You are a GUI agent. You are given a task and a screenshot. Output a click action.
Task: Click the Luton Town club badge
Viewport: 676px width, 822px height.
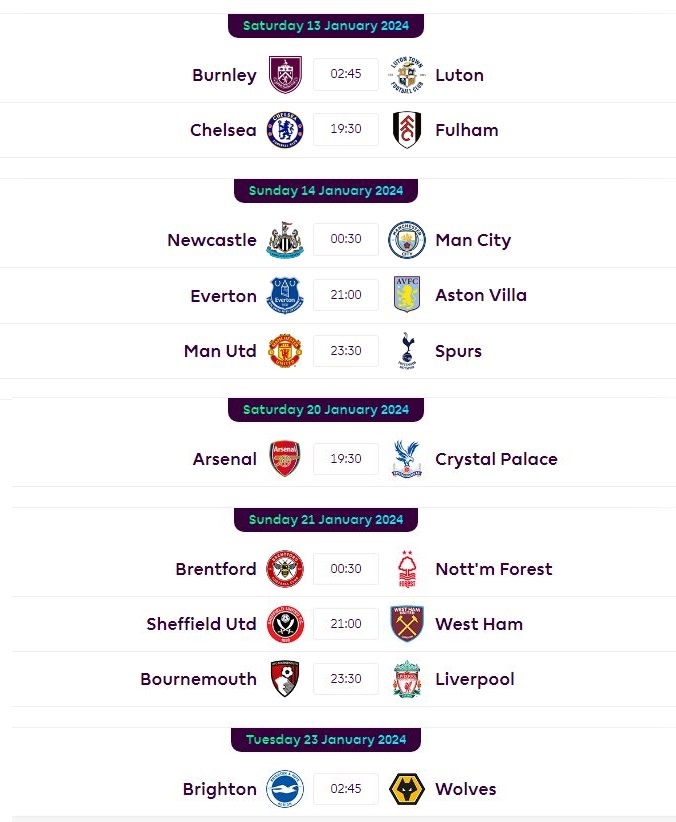[x=407, y=75]
